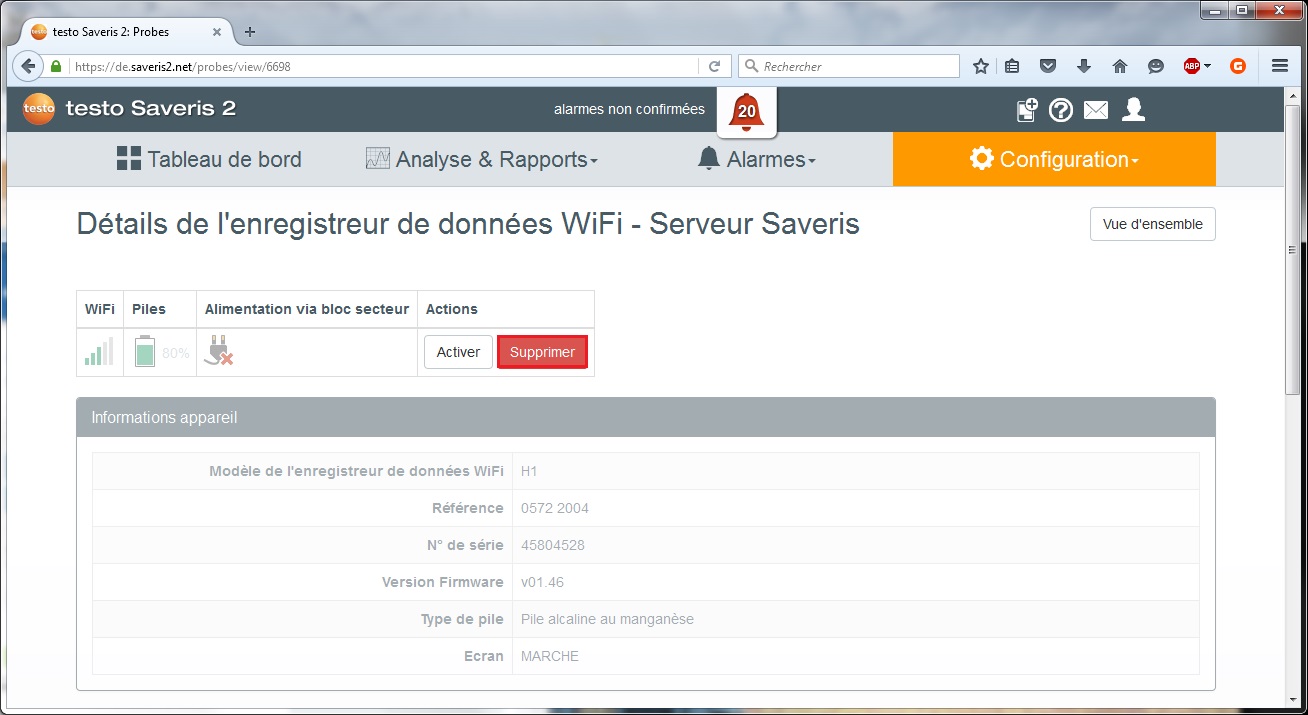The height and width of the screenshot is (715, 1308).
Task: Click the reference value 0572 2004
Action: point(555,508)
